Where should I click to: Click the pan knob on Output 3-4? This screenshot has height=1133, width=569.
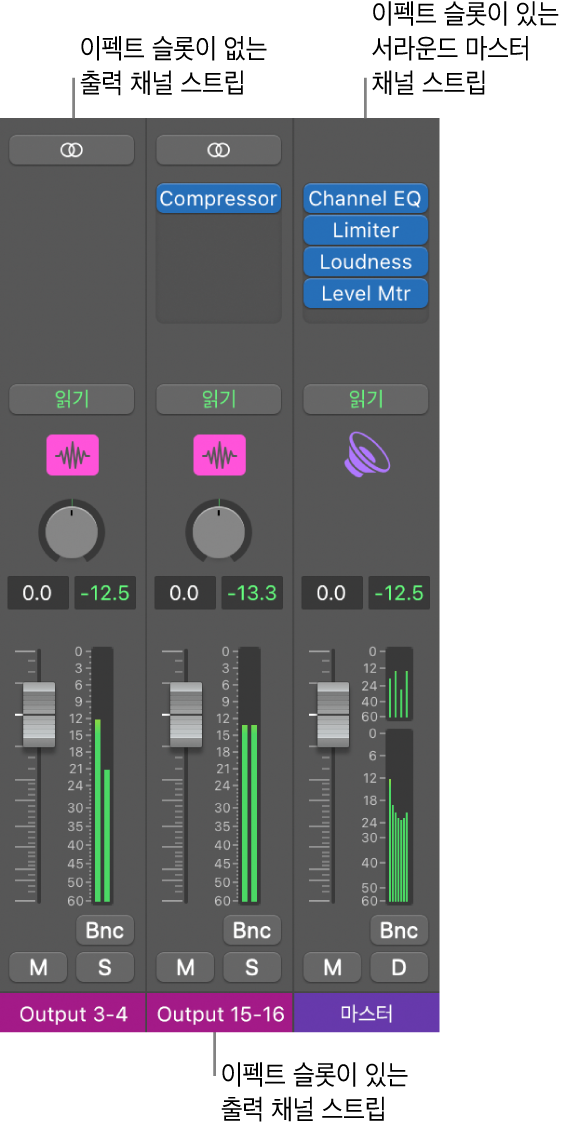72,530
